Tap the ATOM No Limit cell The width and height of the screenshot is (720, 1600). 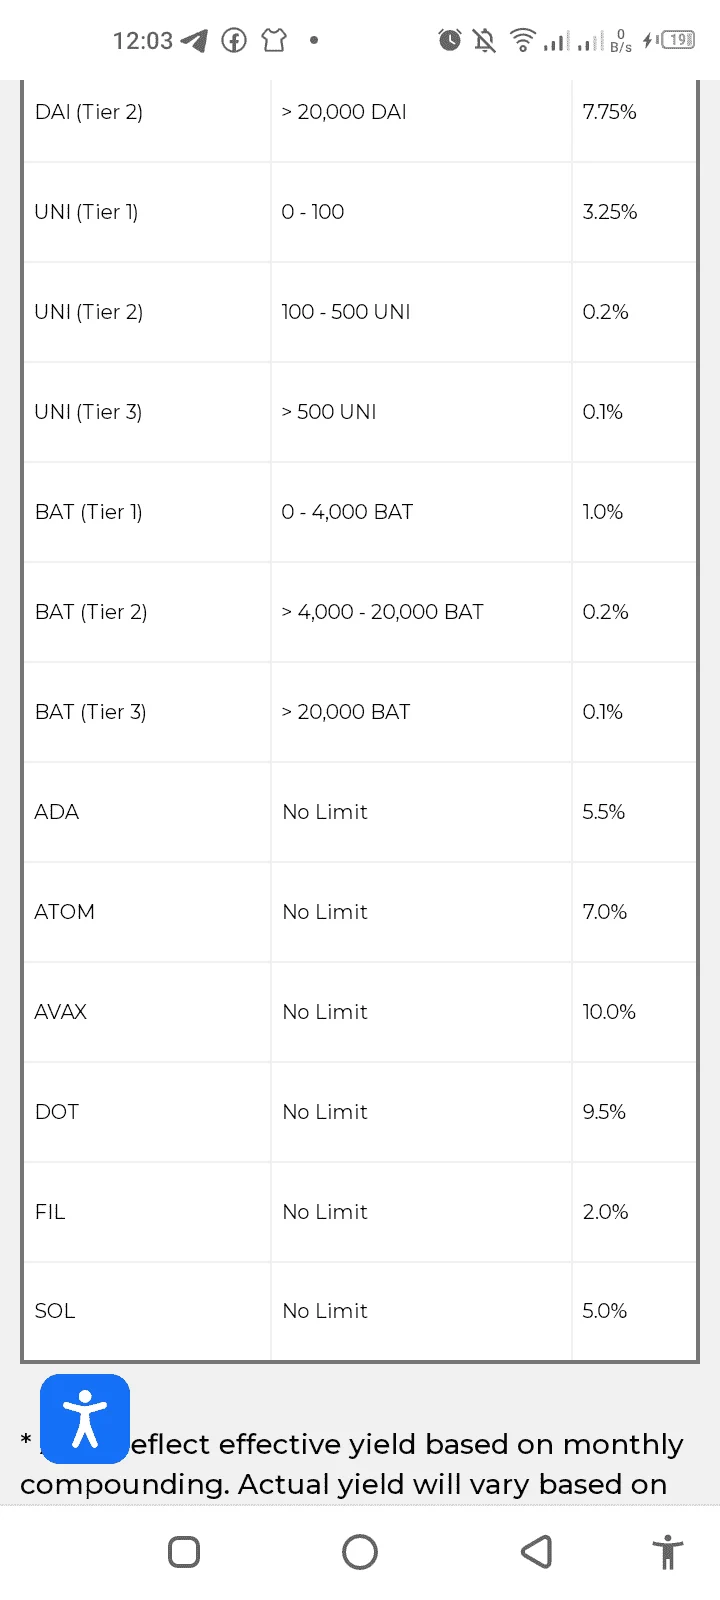coord(421,912)
